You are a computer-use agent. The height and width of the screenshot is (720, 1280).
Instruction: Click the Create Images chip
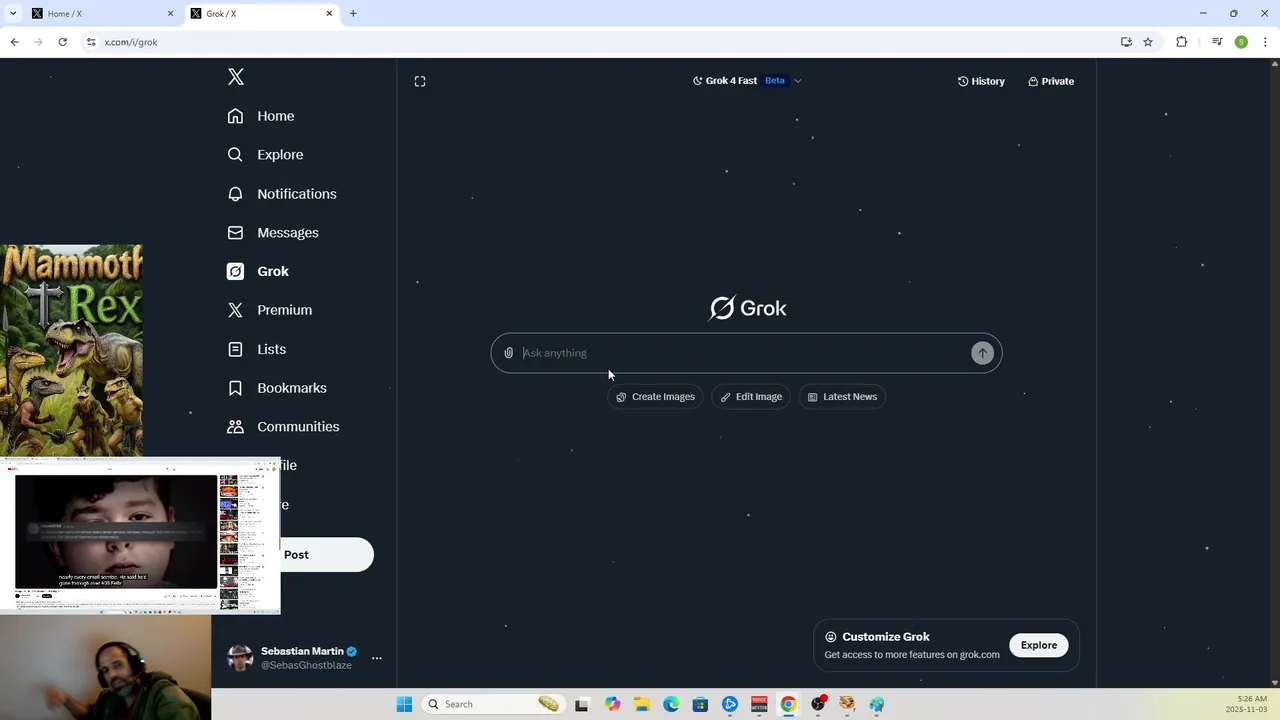655,397
